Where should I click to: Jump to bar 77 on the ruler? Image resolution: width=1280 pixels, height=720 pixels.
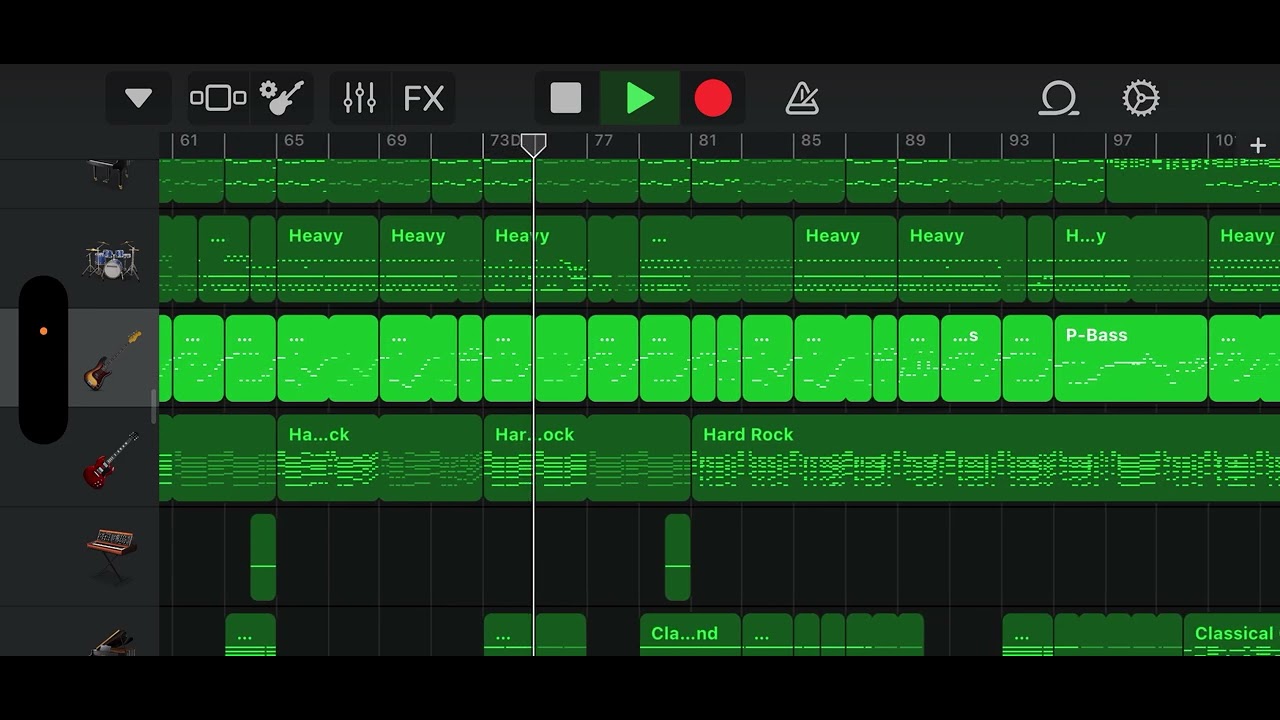603,140
